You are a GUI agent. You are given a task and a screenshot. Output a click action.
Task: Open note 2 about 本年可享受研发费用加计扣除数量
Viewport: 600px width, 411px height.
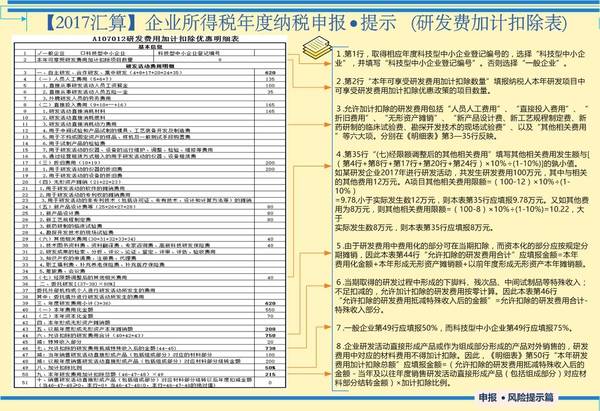(460, 86)
